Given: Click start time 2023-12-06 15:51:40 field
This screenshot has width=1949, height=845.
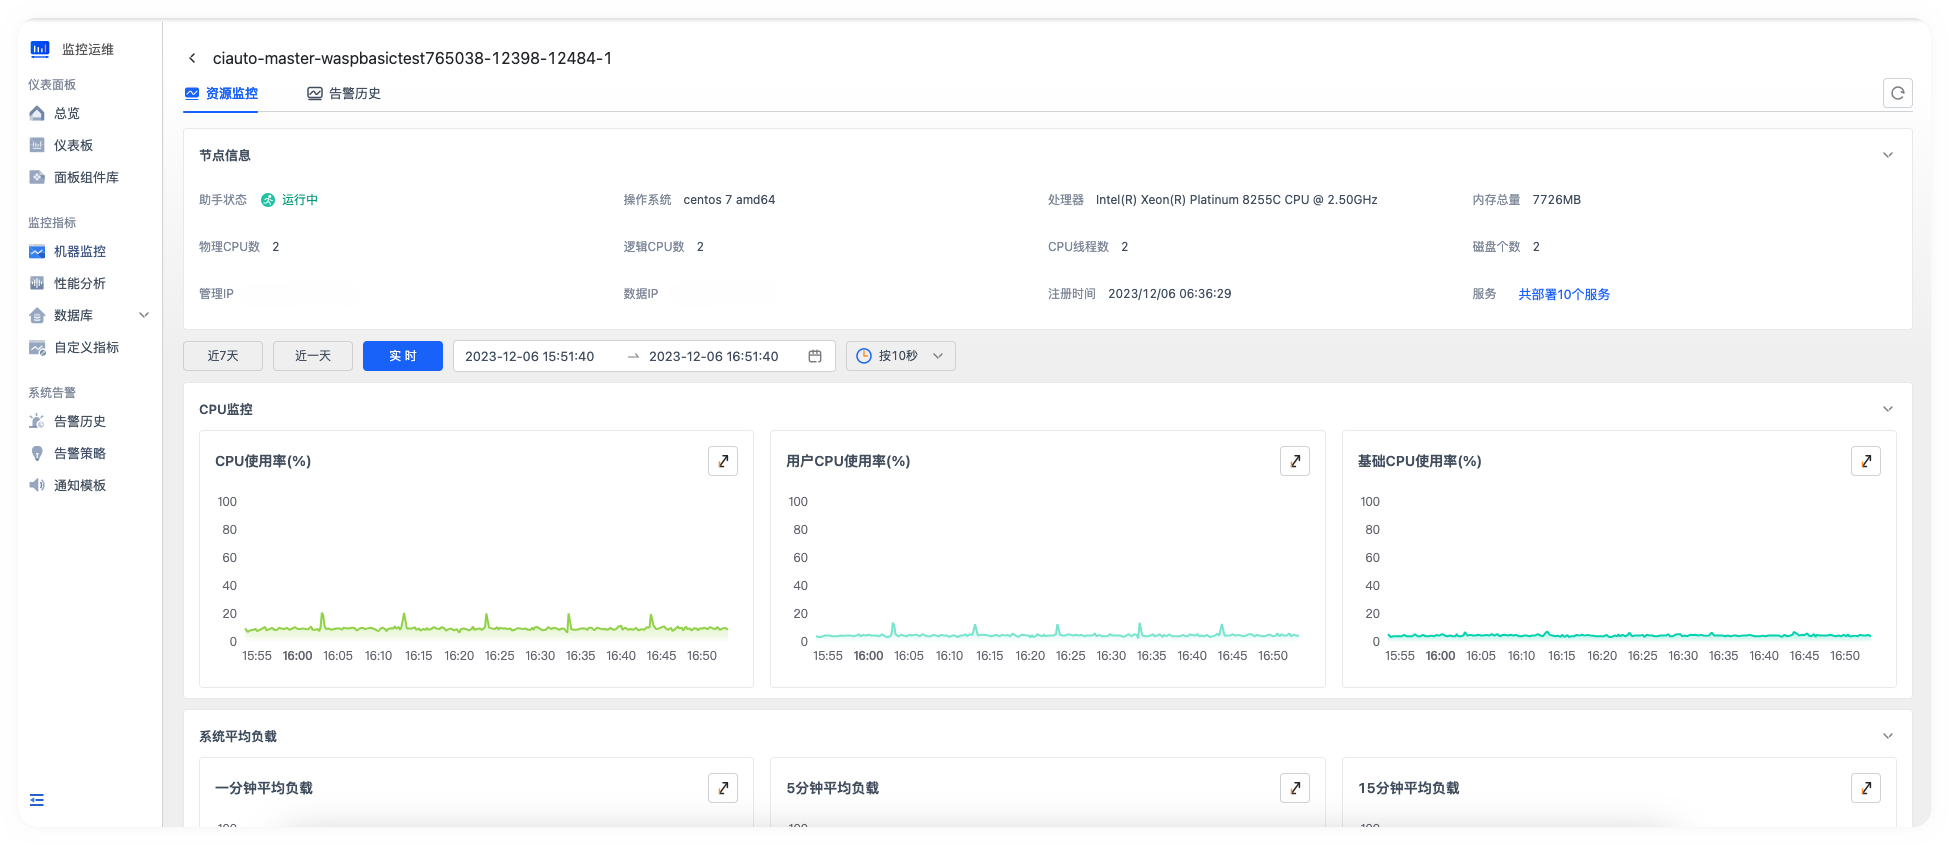Looking at the screenshot, I should pos(530,357).
